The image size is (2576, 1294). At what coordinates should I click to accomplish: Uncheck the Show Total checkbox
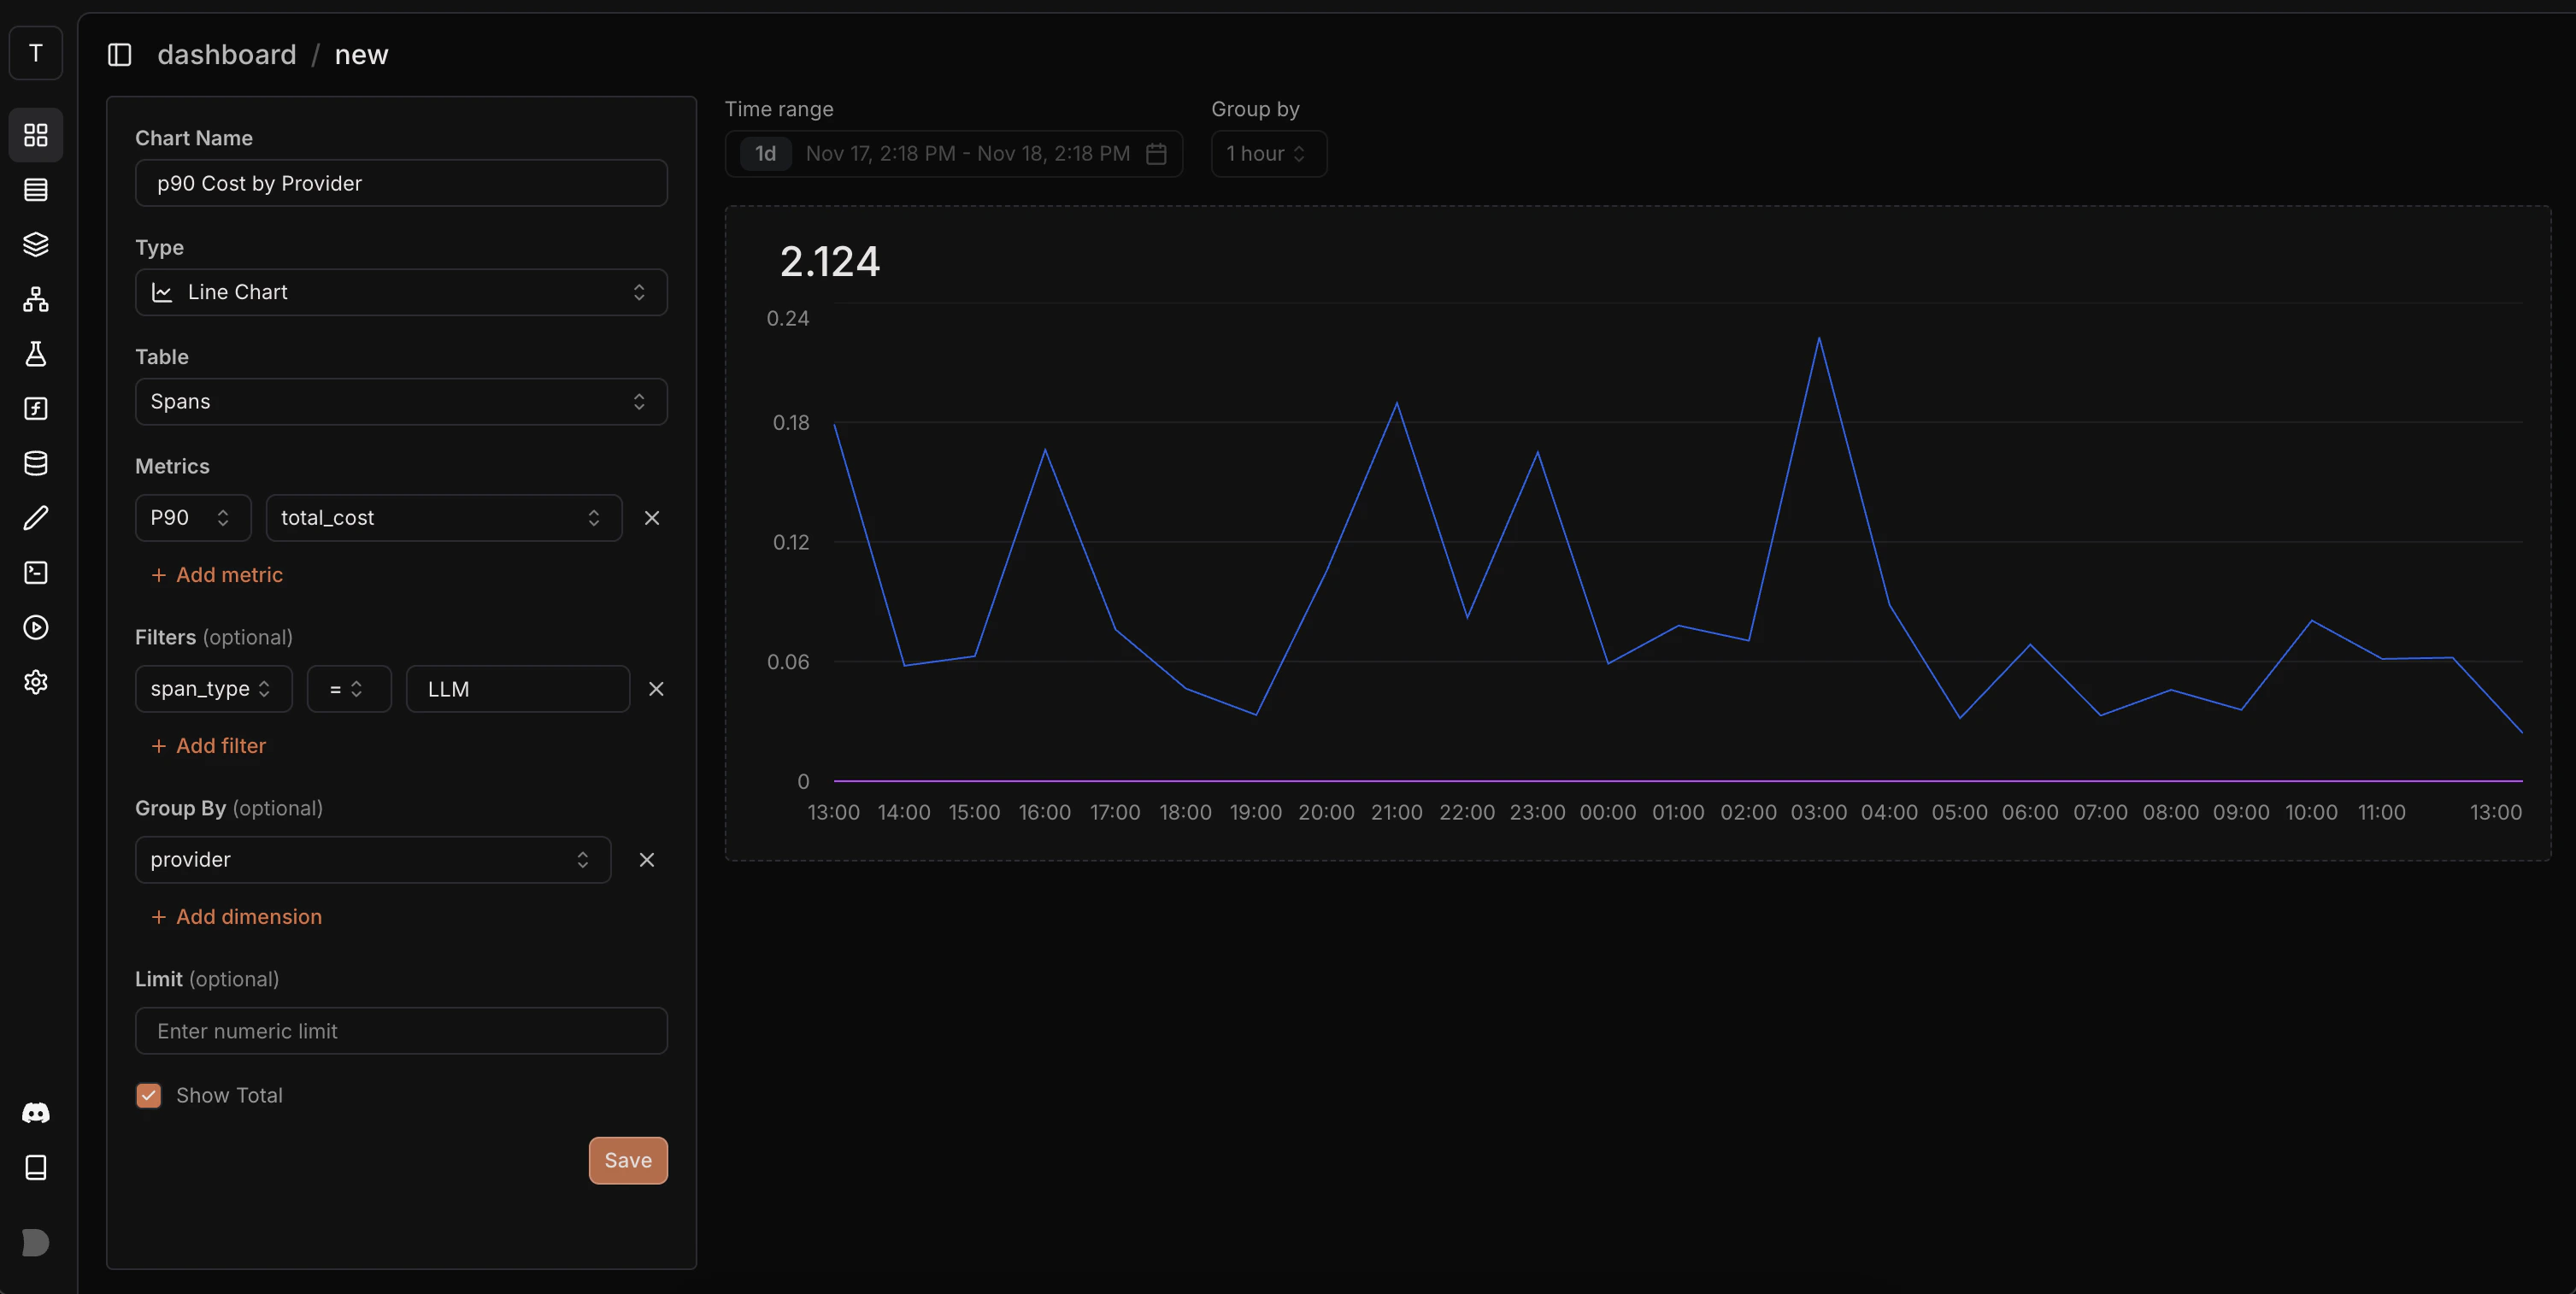point(149,1096)
